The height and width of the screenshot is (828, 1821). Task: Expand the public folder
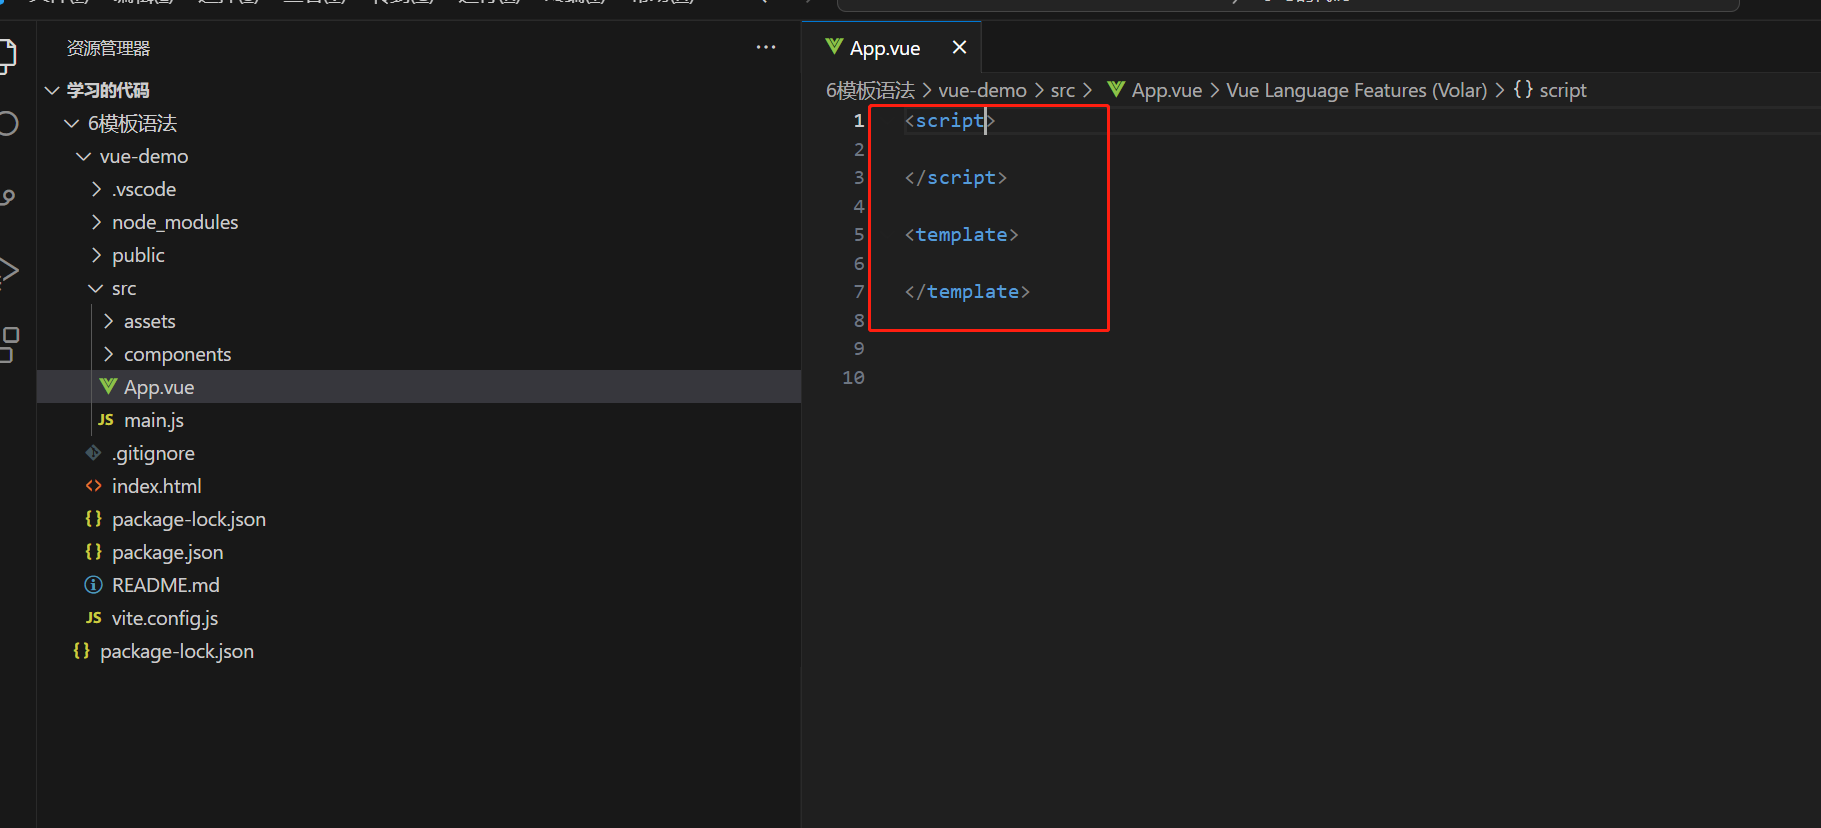[96, 255]
